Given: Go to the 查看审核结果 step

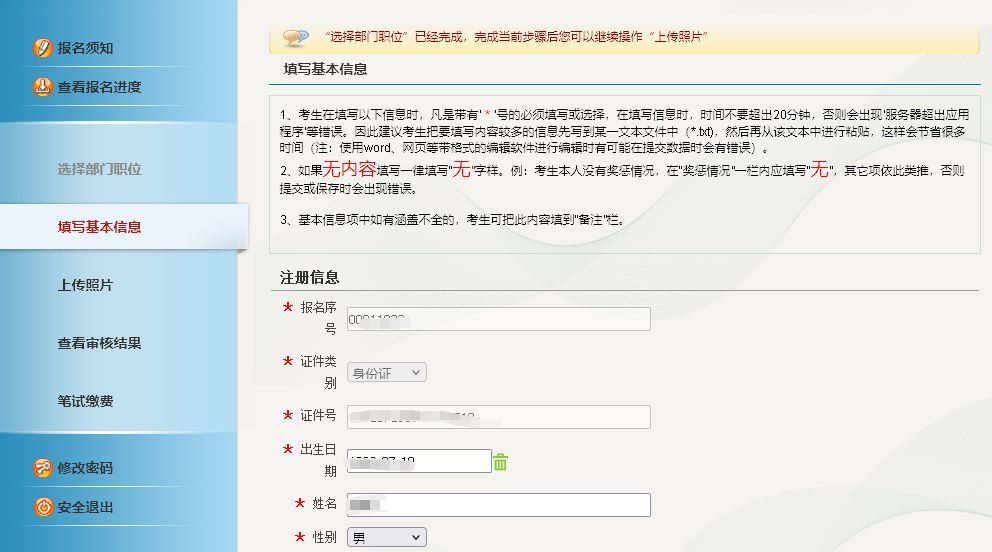Looking at the screenshot, I should click(99, 343).
